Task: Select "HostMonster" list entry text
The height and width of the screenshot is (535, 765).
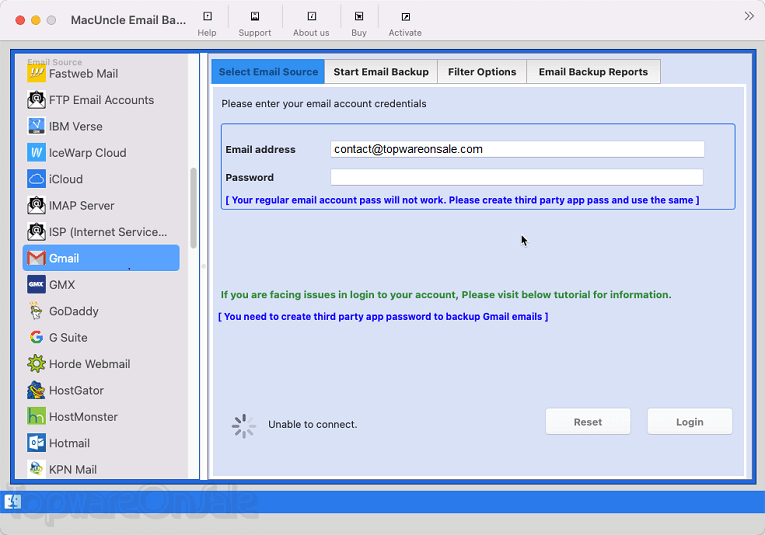Action: coord(83,416)
